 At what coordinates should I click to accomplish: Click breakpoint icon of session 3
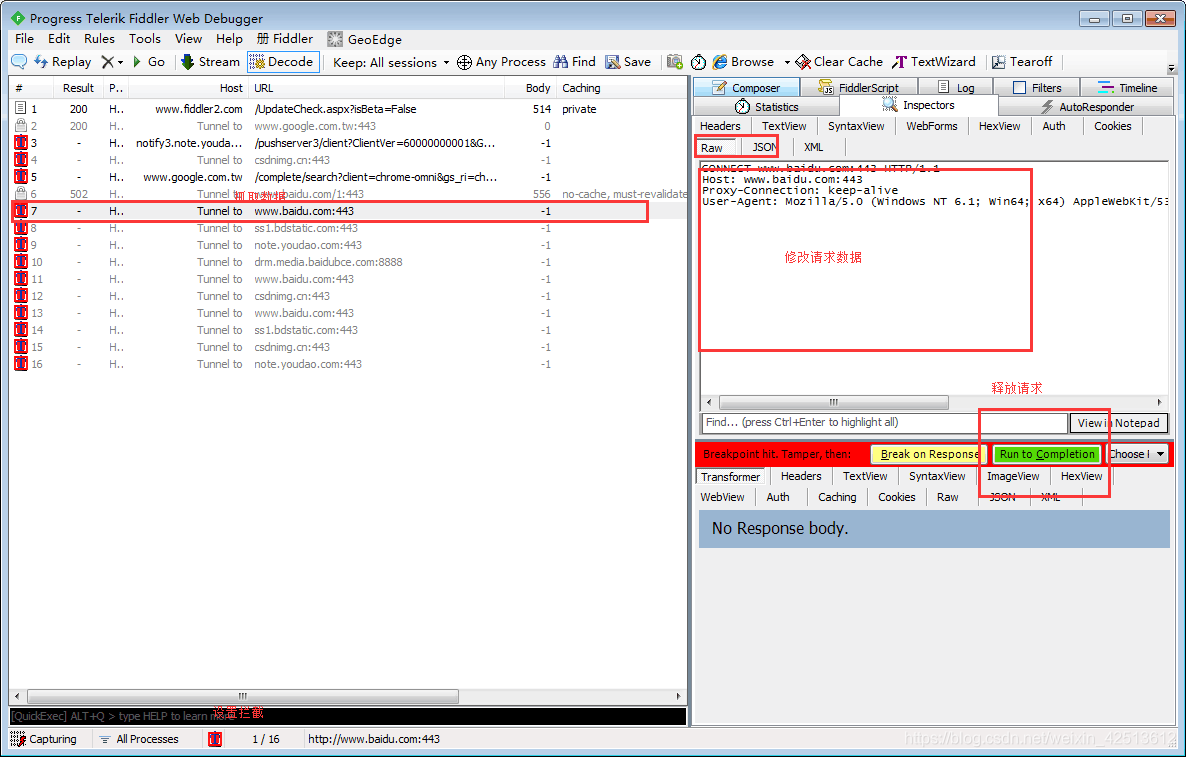click(20, 143)
